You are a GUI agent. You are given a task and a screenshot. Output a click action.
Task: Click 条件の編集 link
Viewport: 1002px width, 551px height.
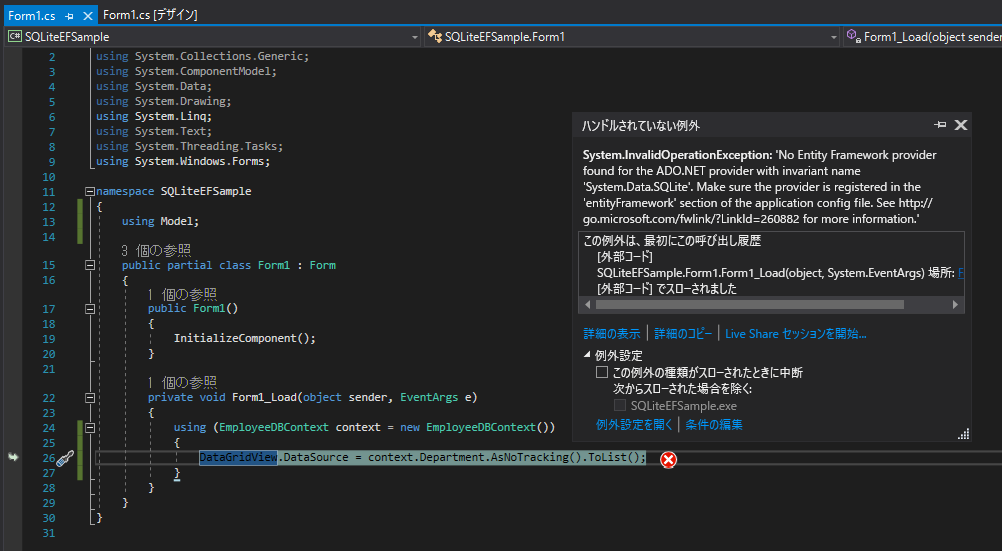(714, 424)
